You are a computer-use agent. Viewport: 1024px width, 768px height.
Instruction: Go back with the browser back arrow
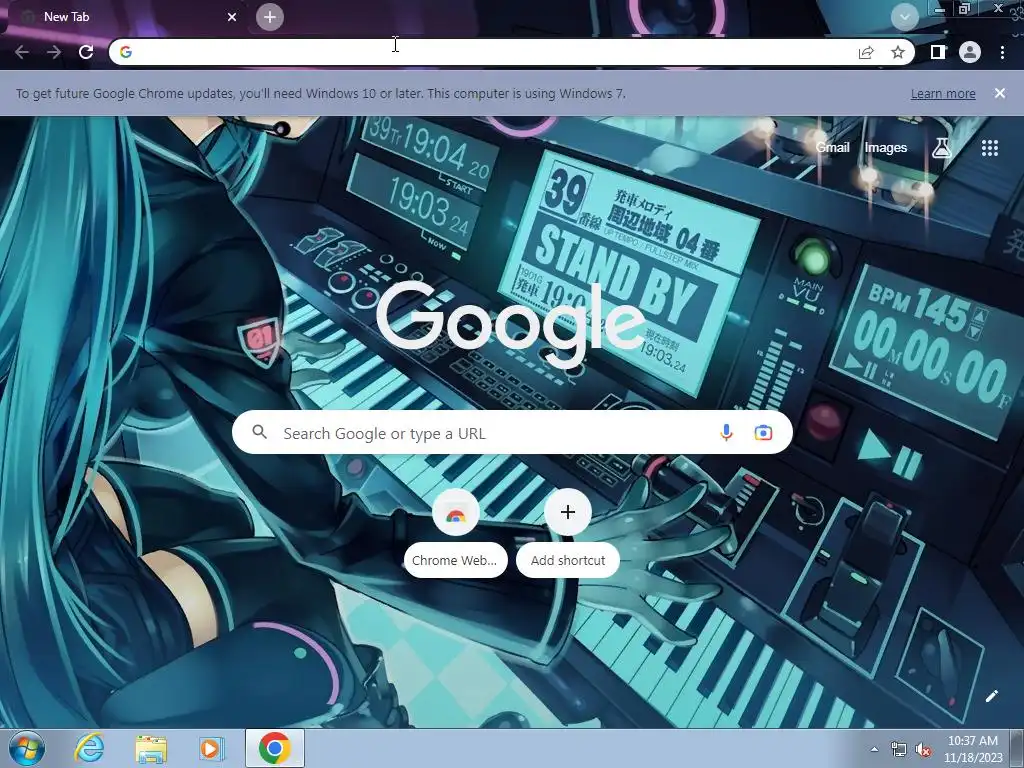[22, 52]
